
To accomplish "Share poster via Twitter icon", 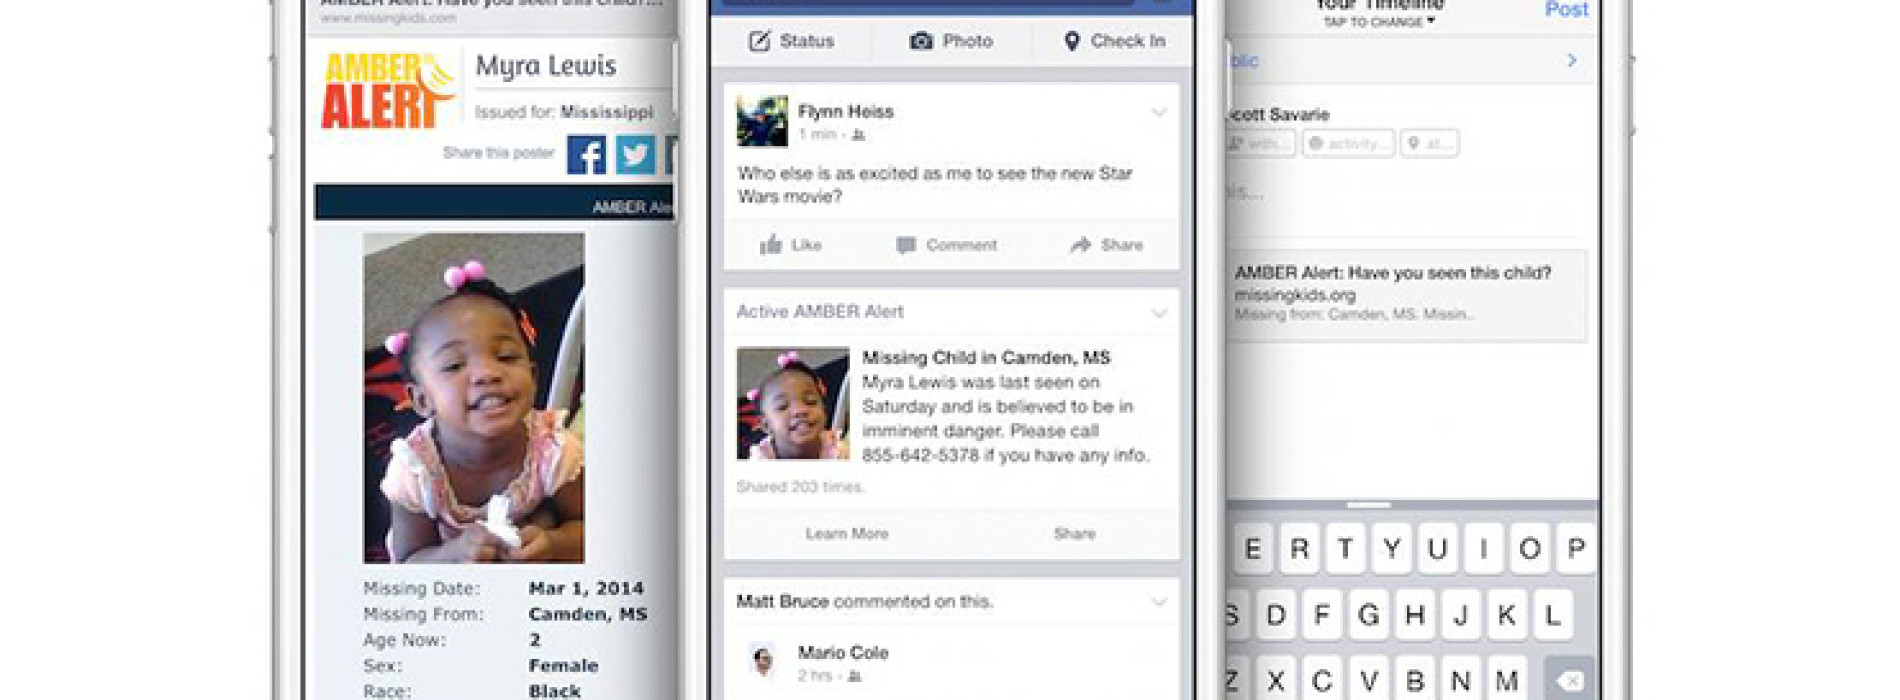I will [x=635, y=155].
